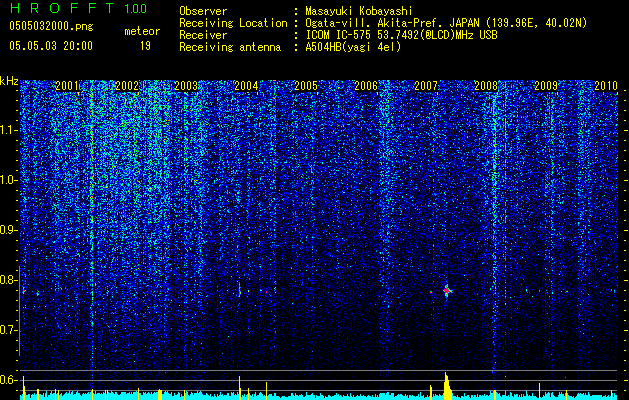Click the tallest yellow power peak after 2007
This screenshot has height=400, width=629.
click(446, 386)
